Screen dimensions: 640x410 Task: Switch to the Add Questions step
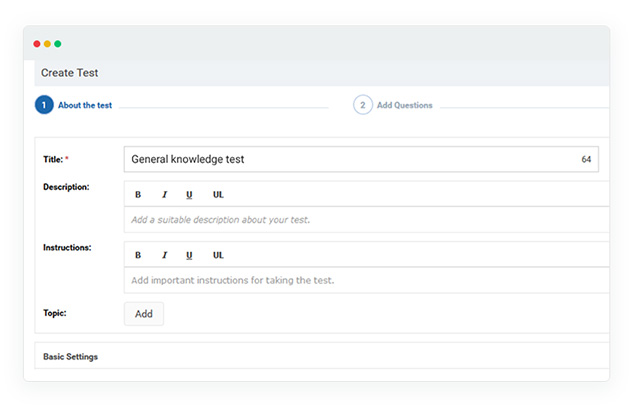404,105
